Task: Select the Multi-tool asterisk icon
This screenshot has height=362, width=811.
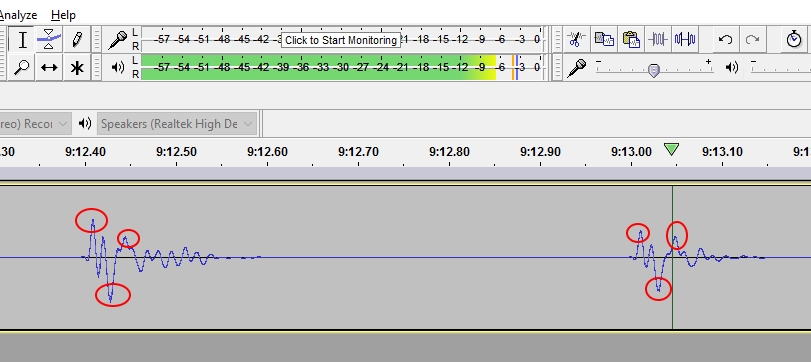Action: point(77,67)
